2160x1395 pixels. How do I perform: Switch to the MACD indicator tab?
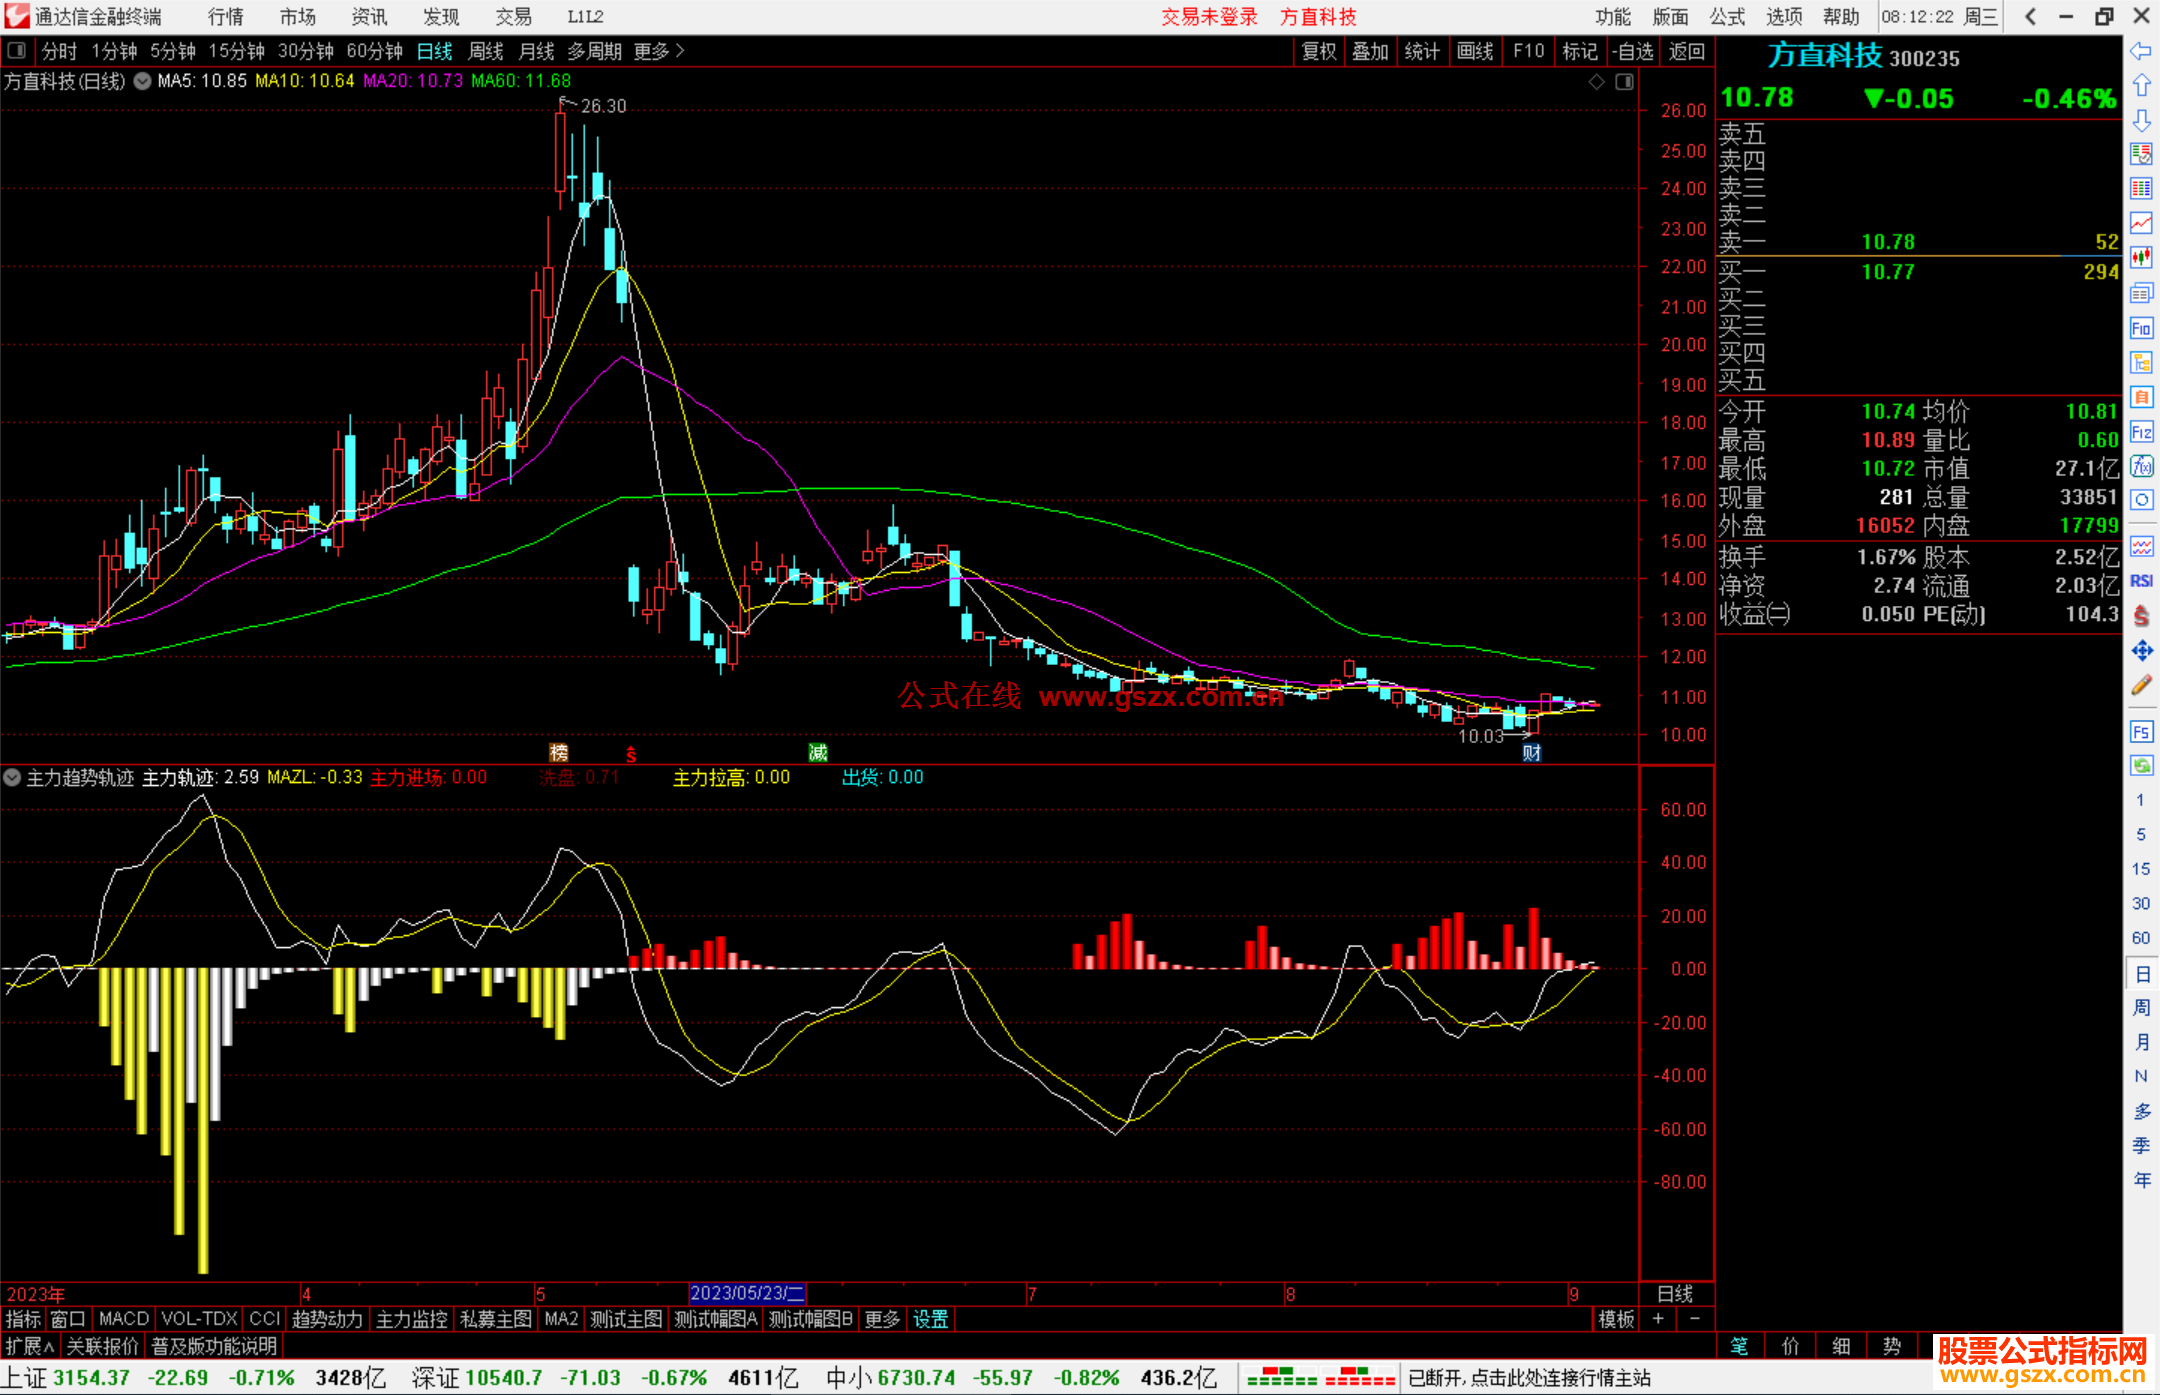click(x=124, y=1319)
